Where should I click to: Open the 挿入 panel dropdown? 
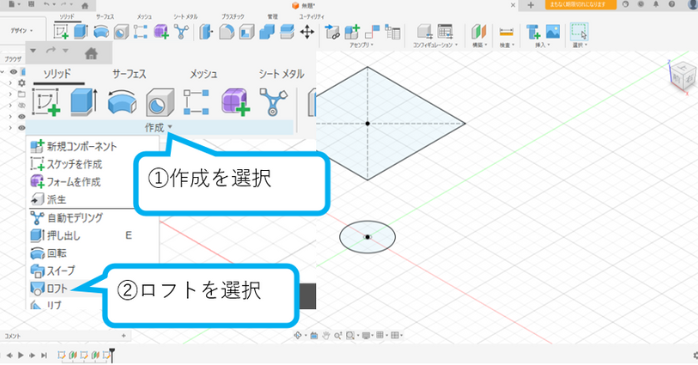point(542,45)
